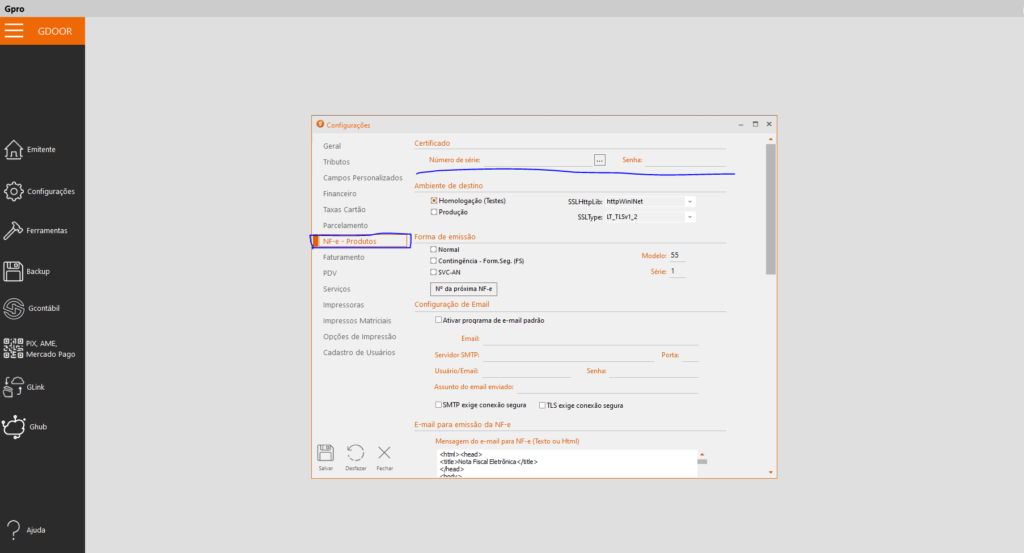Click the Configurações gear icon in sidebar
The height and width of the screenshot is (553, 1024).
14,191
